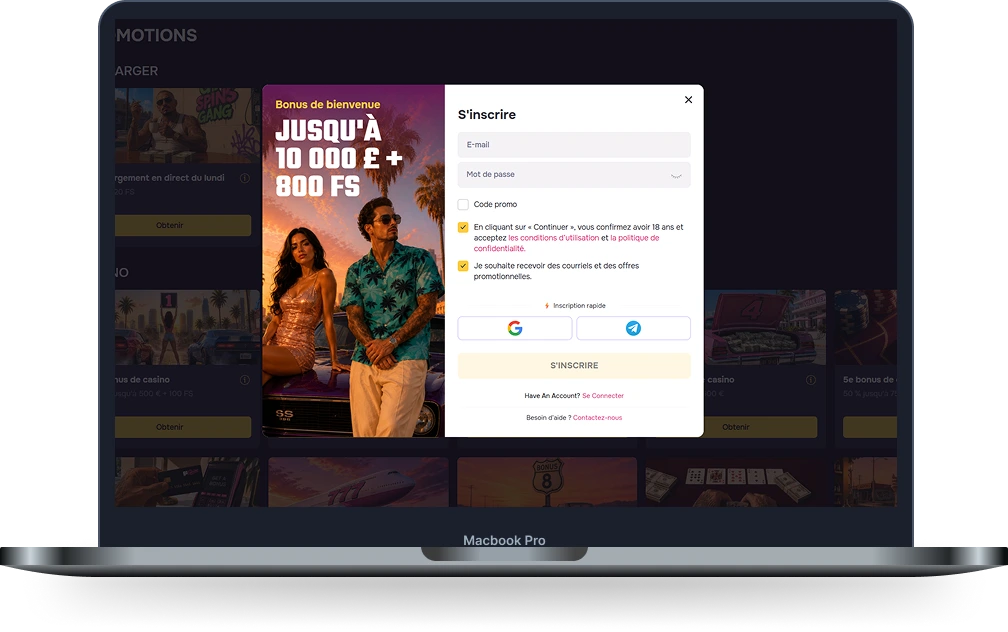Click the E-mail input field
The height and width of the screenshot is (632, 1008).
pyautogui.click(x=574, y=145)
